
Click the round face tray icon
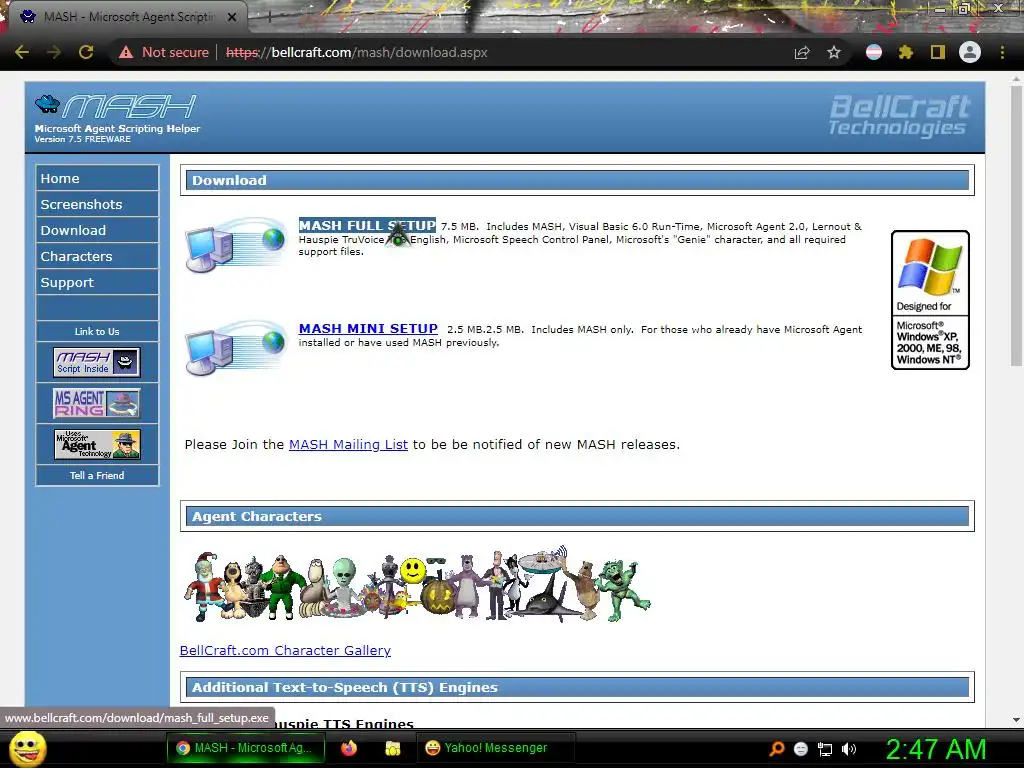point(801,749)
